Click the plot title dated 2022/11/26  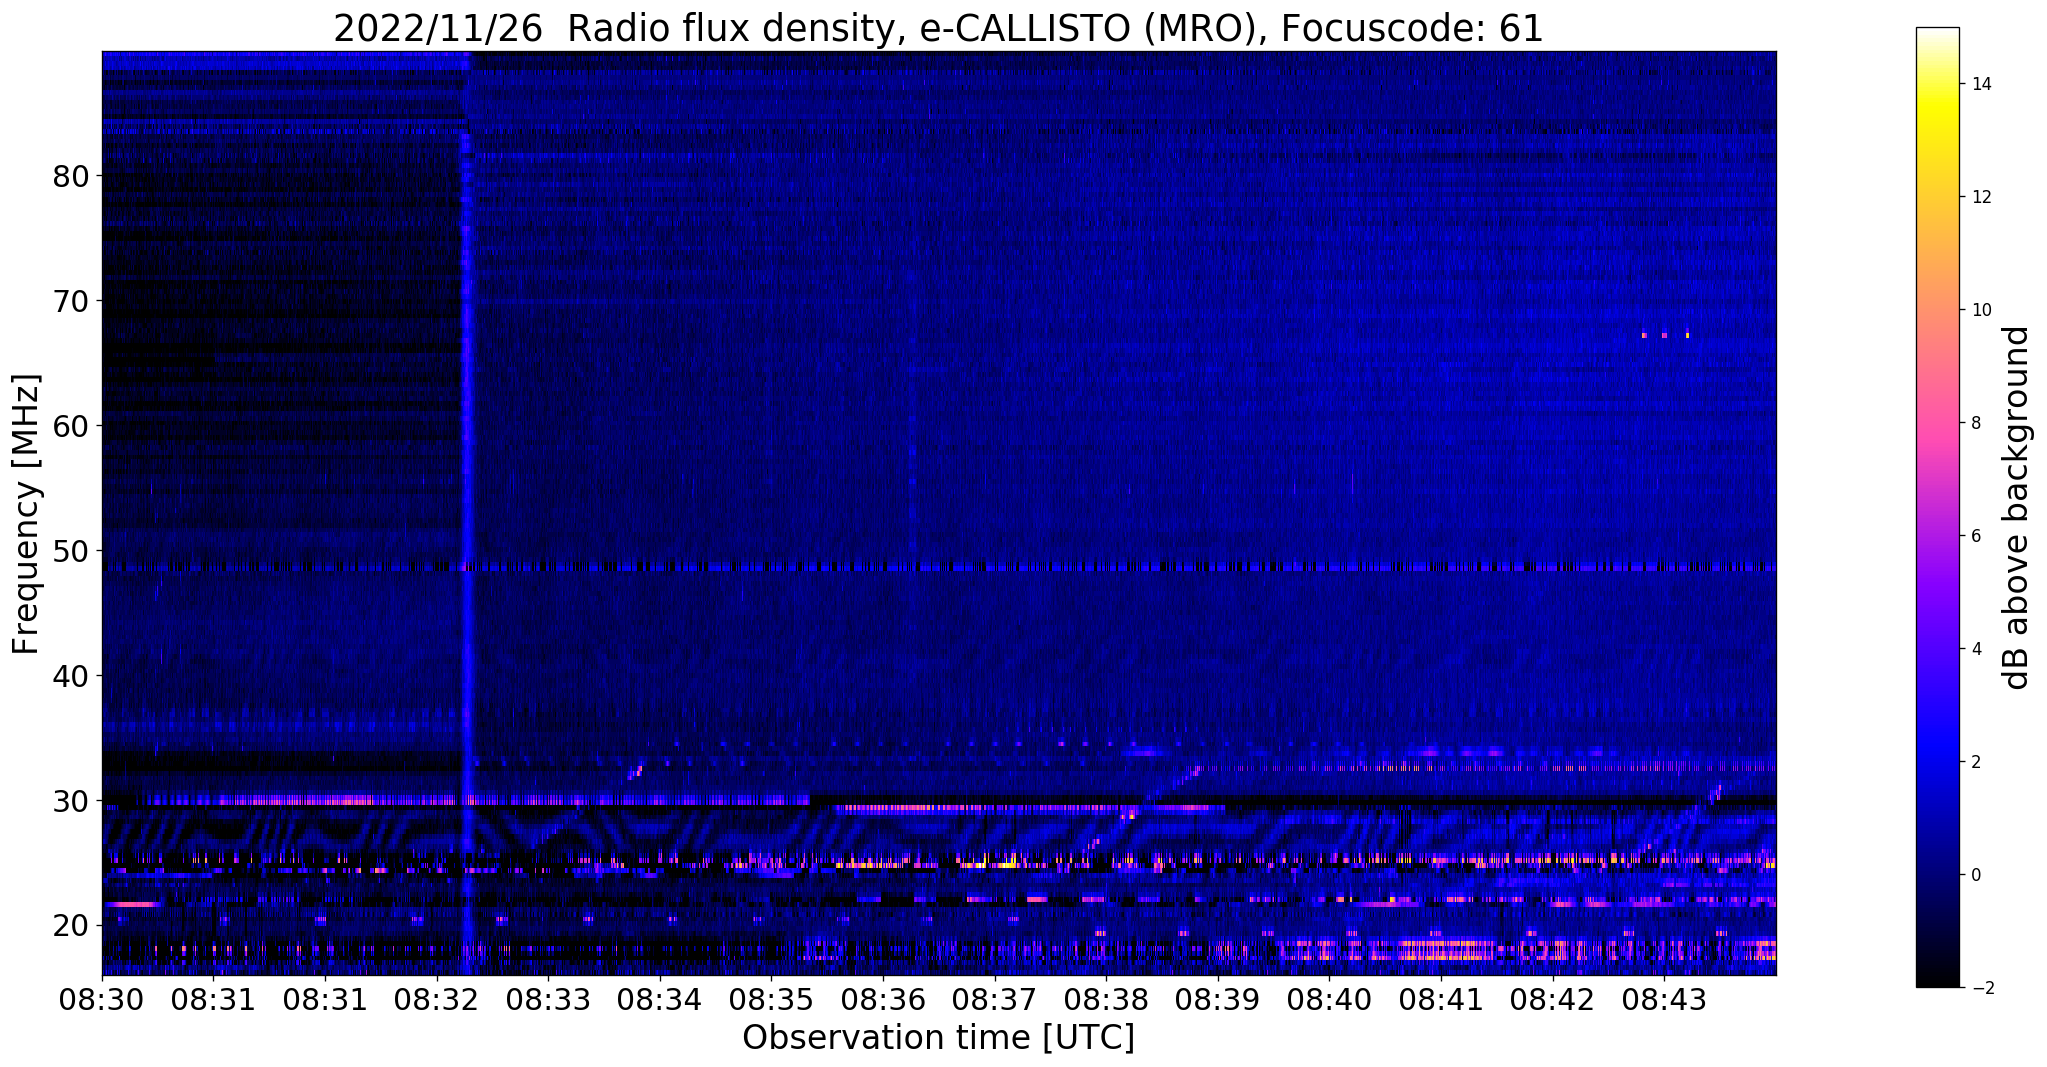coord(938,28)
